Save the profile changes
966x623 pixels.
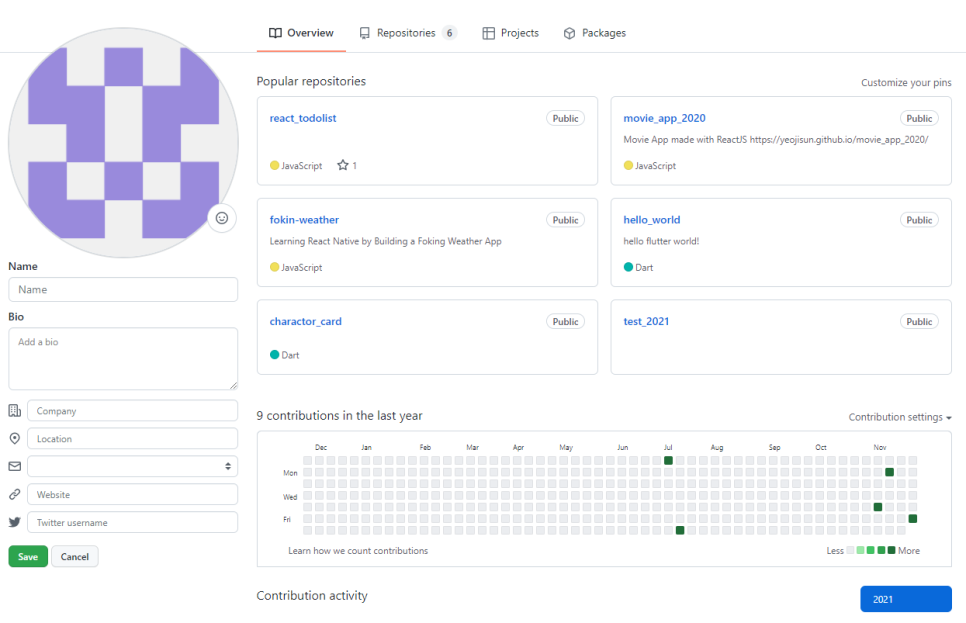click(x=28, y=556)
